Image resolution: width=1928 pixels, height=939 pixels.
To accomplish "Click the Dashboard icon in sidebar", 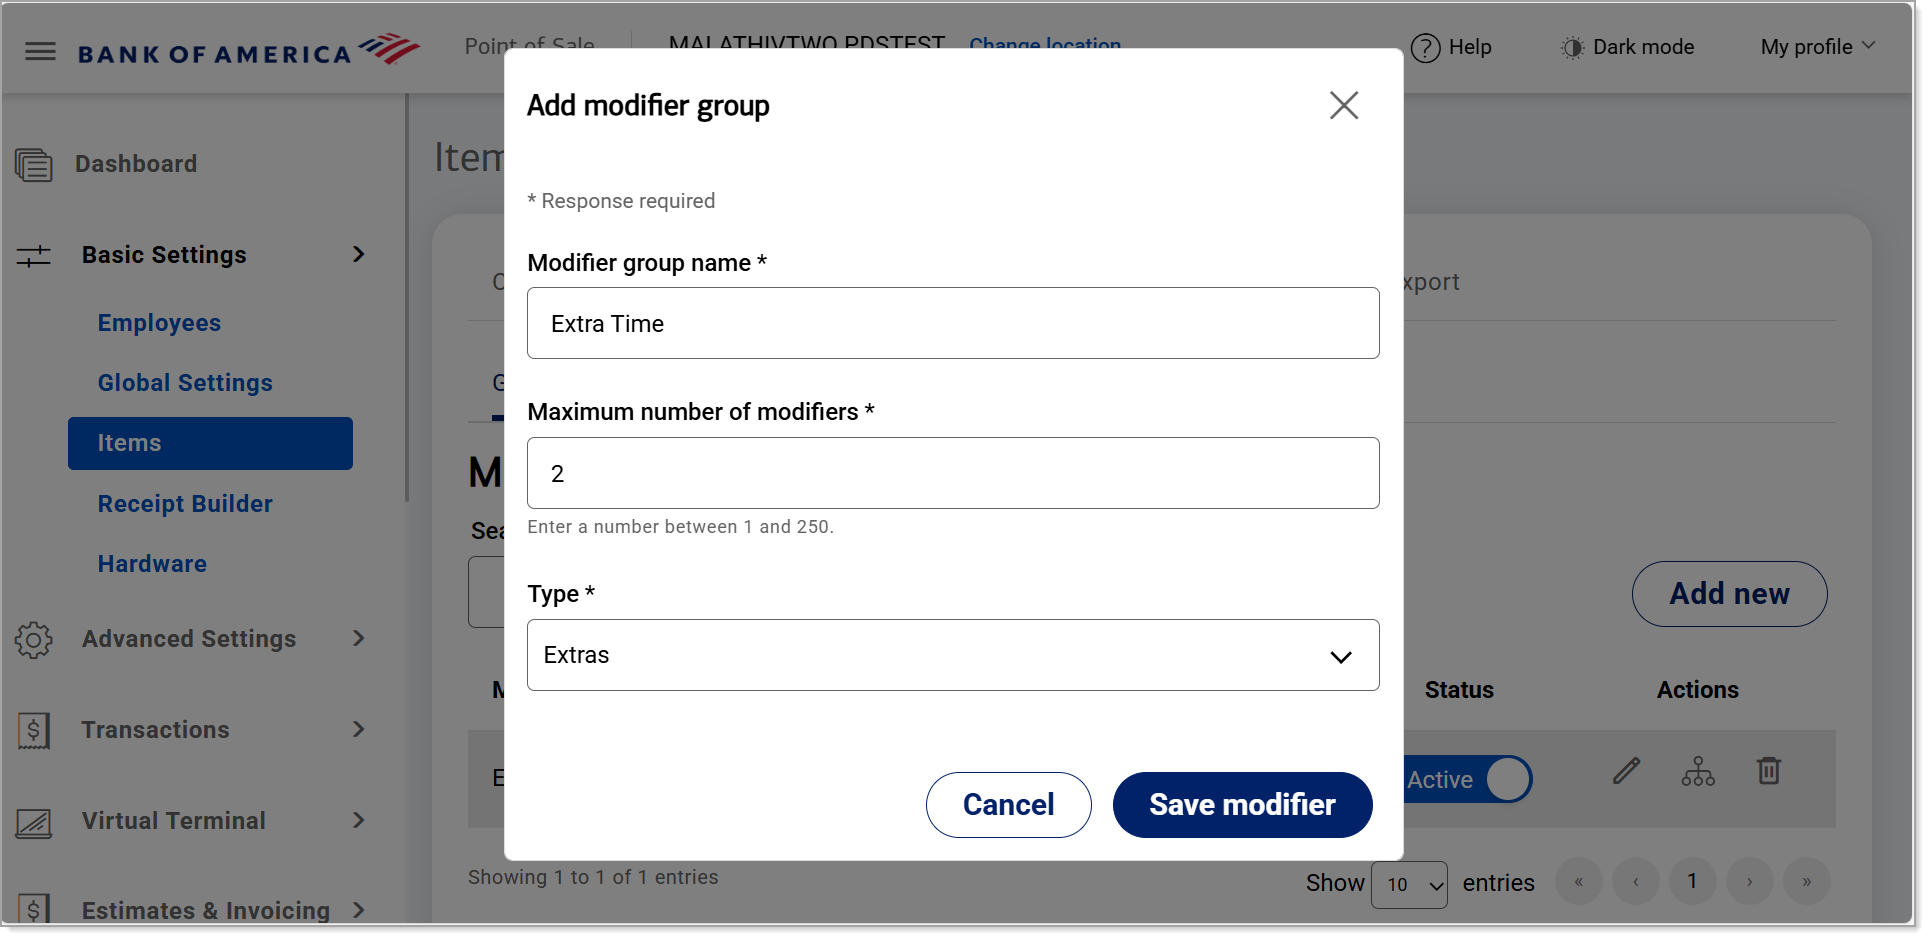I will (x=34, y=164).
